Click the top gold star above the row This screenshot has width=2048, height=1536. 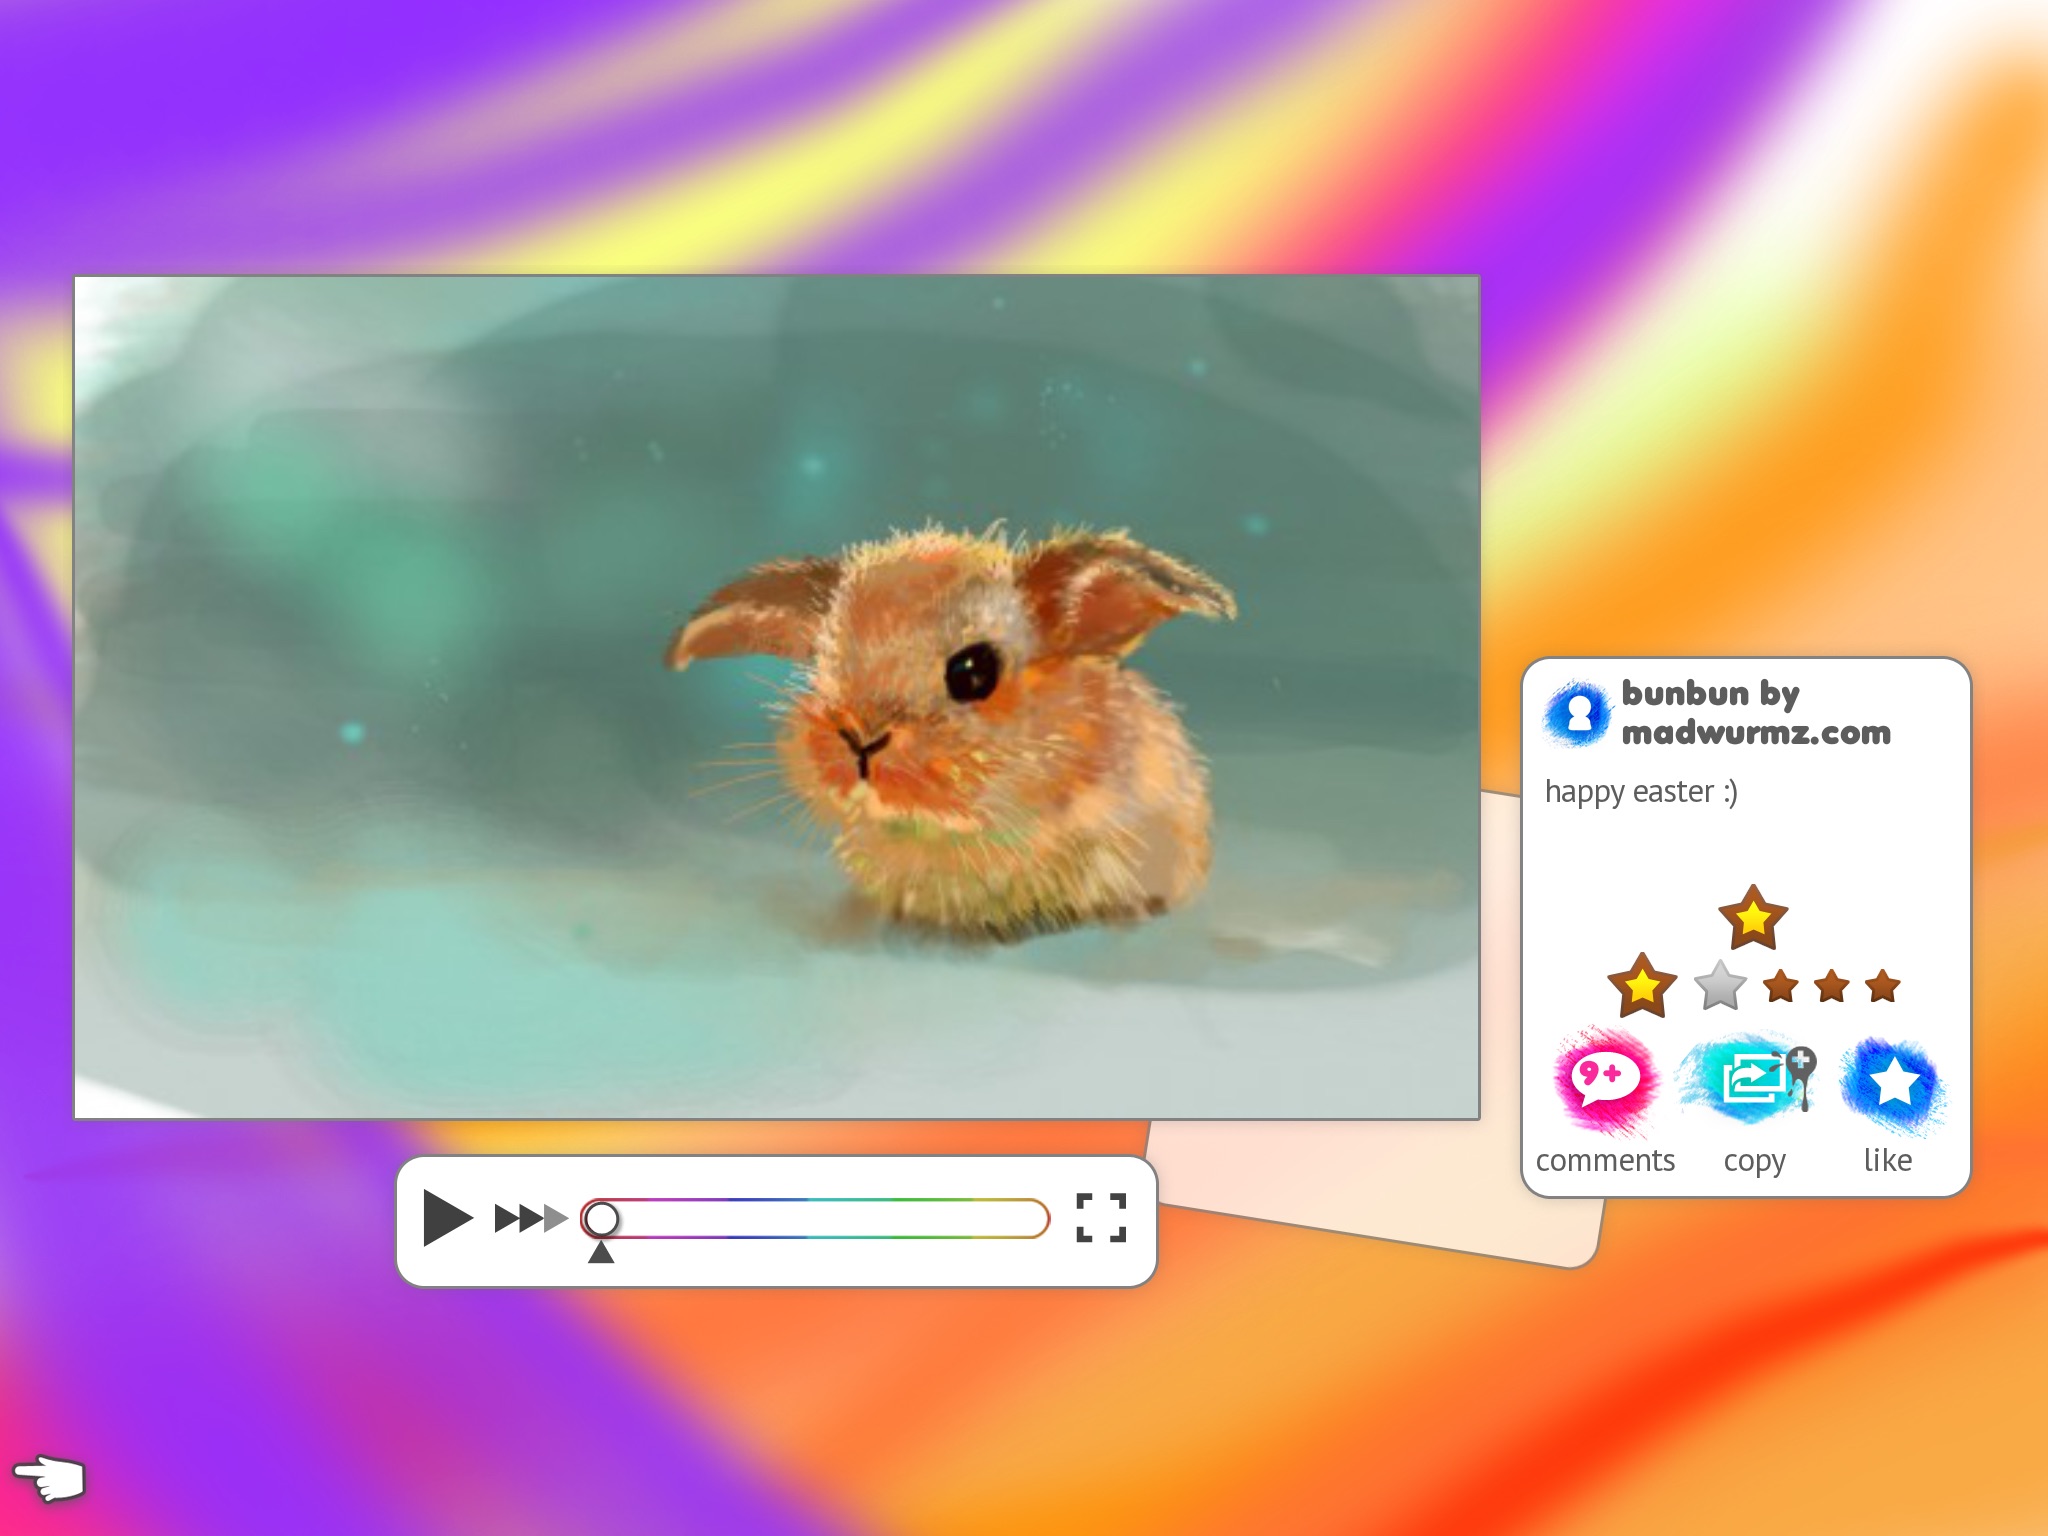point(1752,918)
